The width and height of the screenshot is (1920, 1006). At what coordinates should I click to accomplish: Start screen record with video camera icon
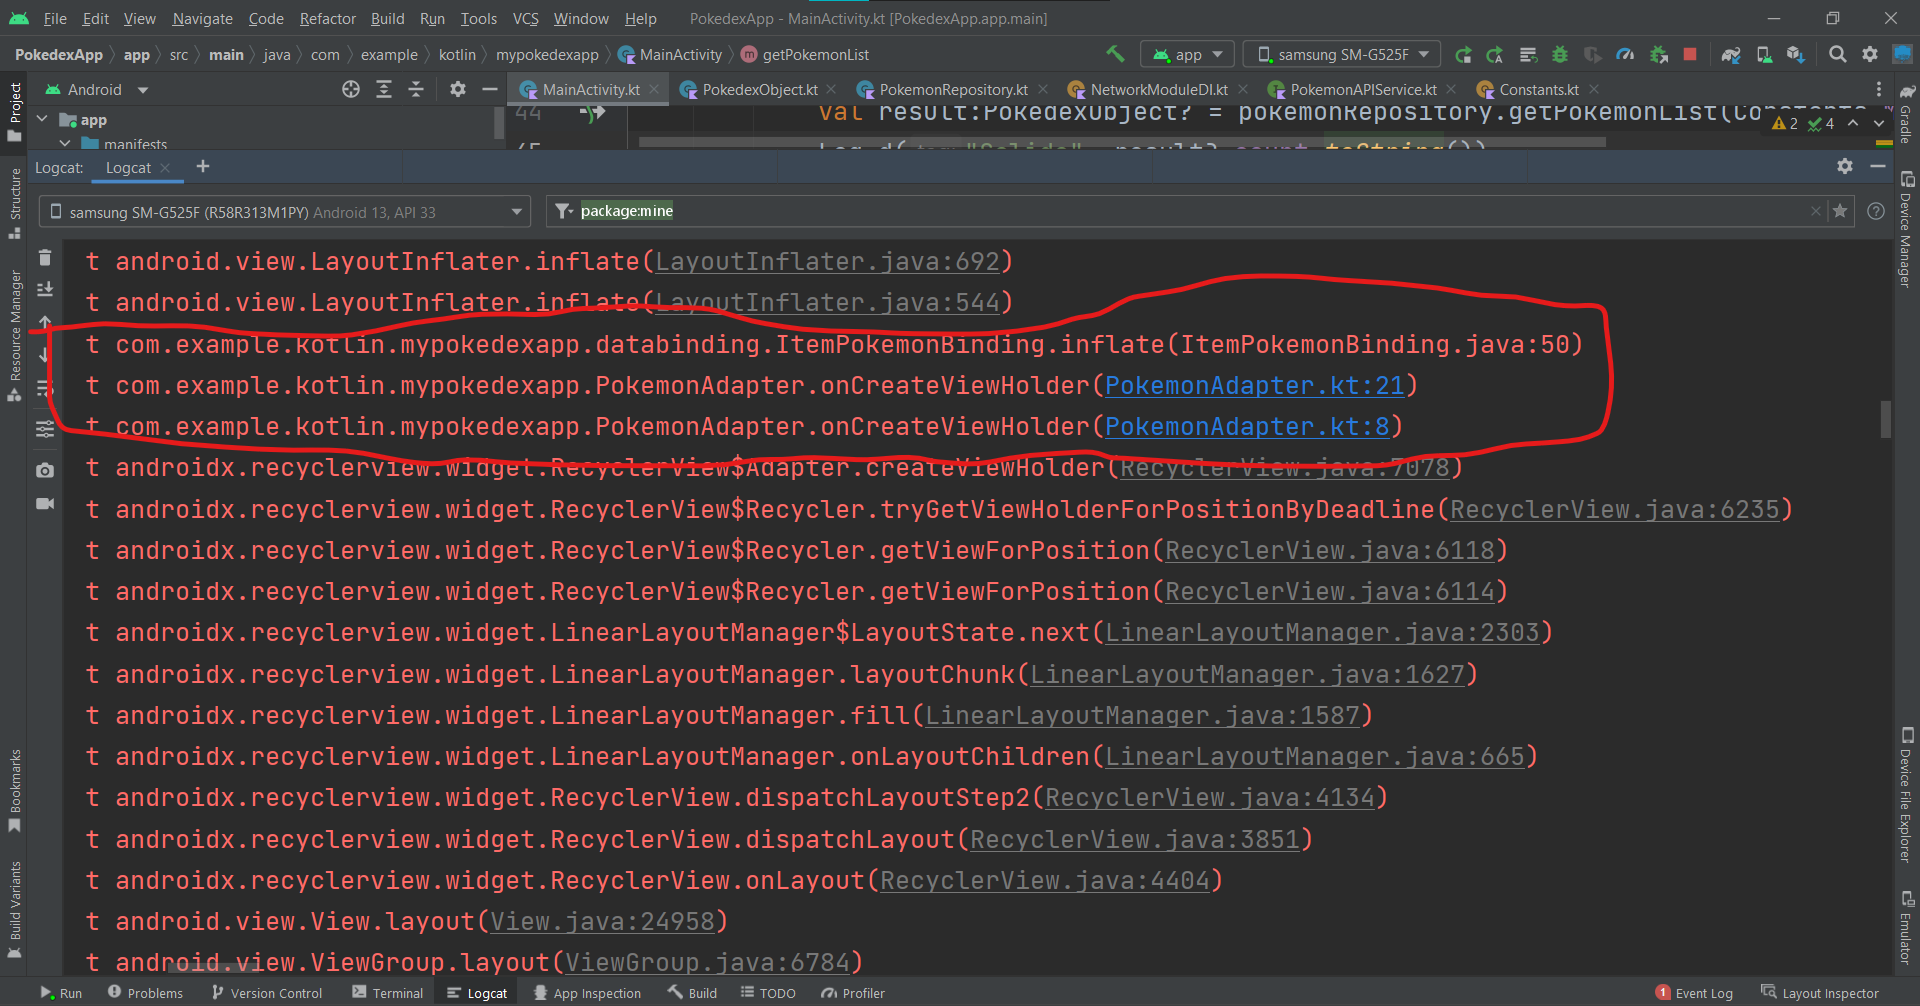click(x=45, y=503)
